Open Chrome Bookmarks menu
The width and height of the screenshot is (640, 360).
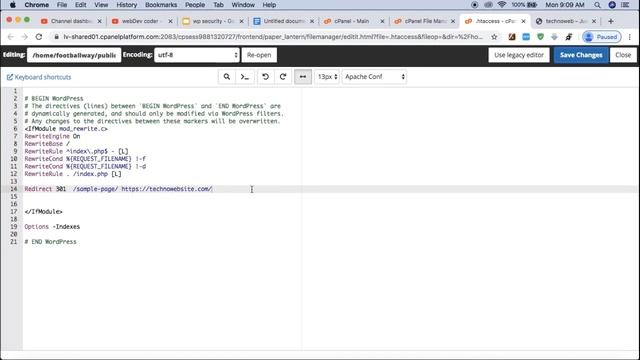(161, 5)
